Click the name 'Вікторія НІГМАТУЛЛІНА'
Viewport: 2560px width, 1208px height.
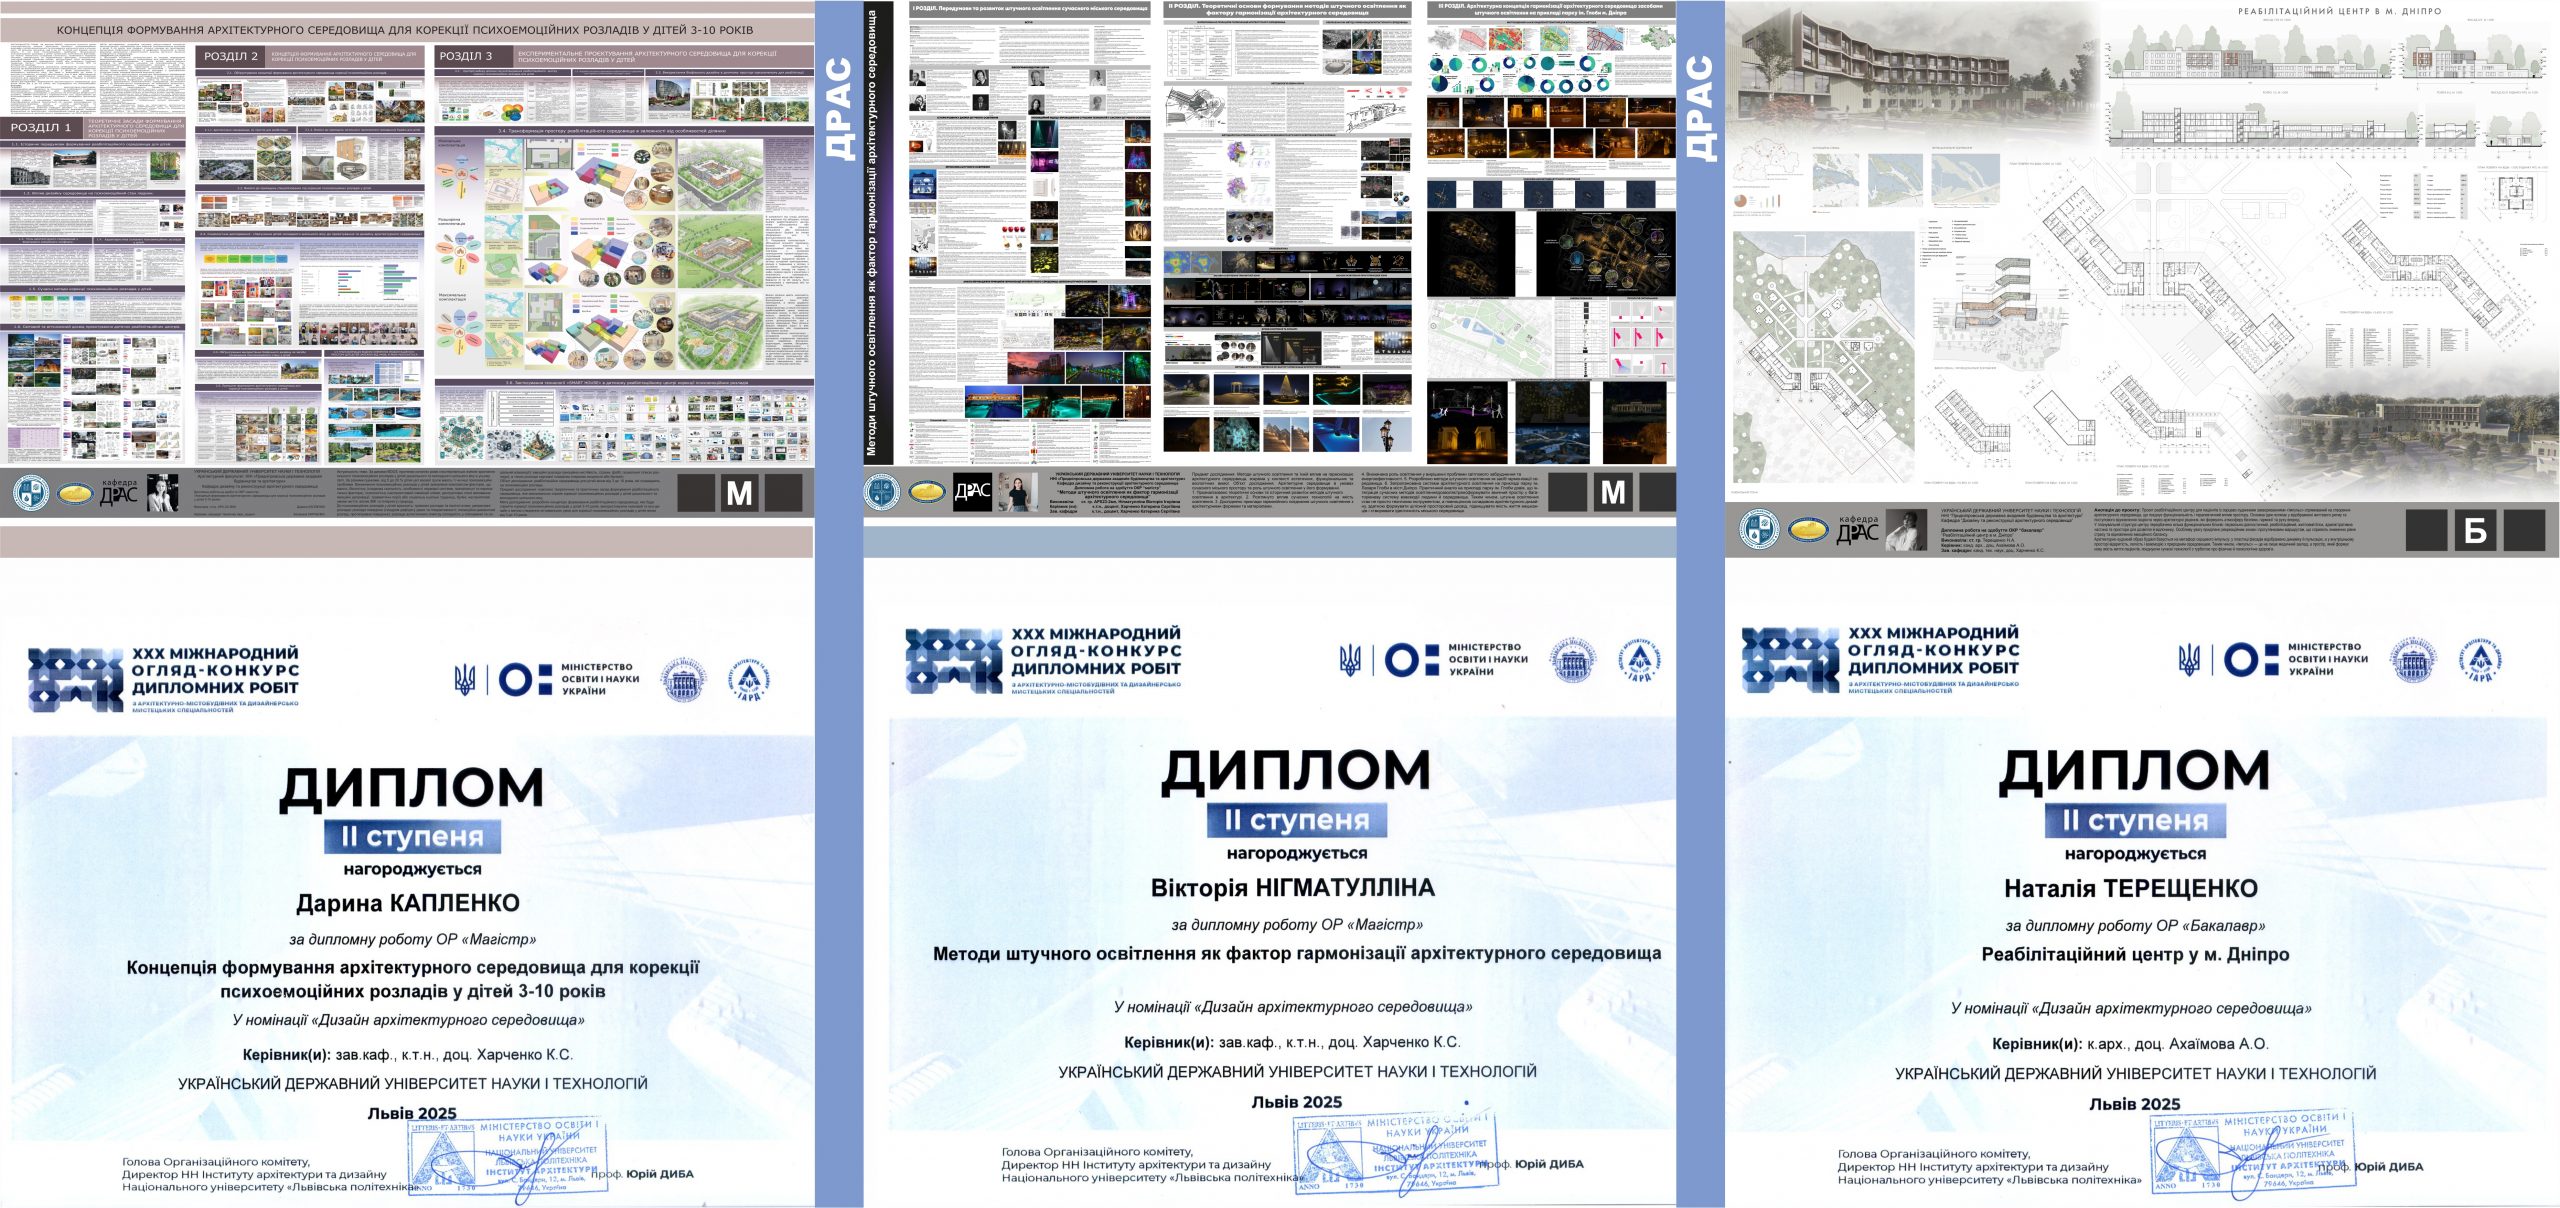(1292, 887)
